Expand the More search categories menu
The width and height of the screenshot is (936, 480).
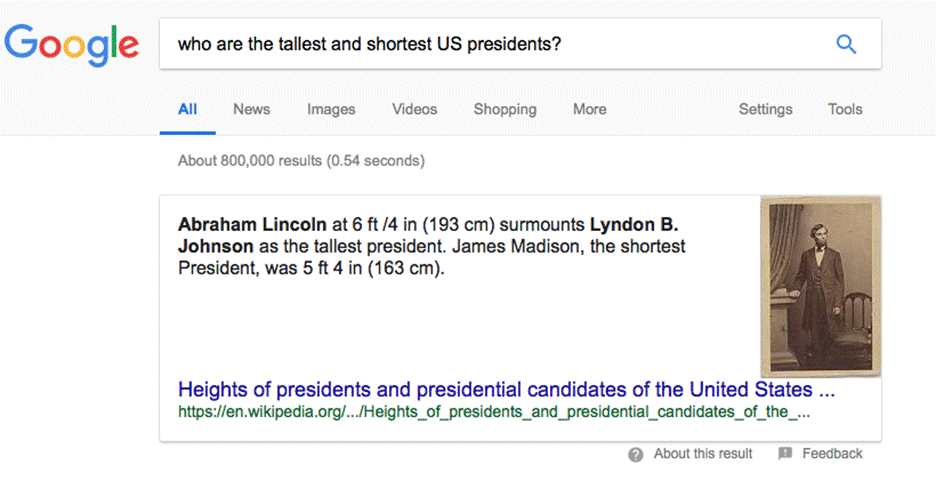click(x=589, y=109)
